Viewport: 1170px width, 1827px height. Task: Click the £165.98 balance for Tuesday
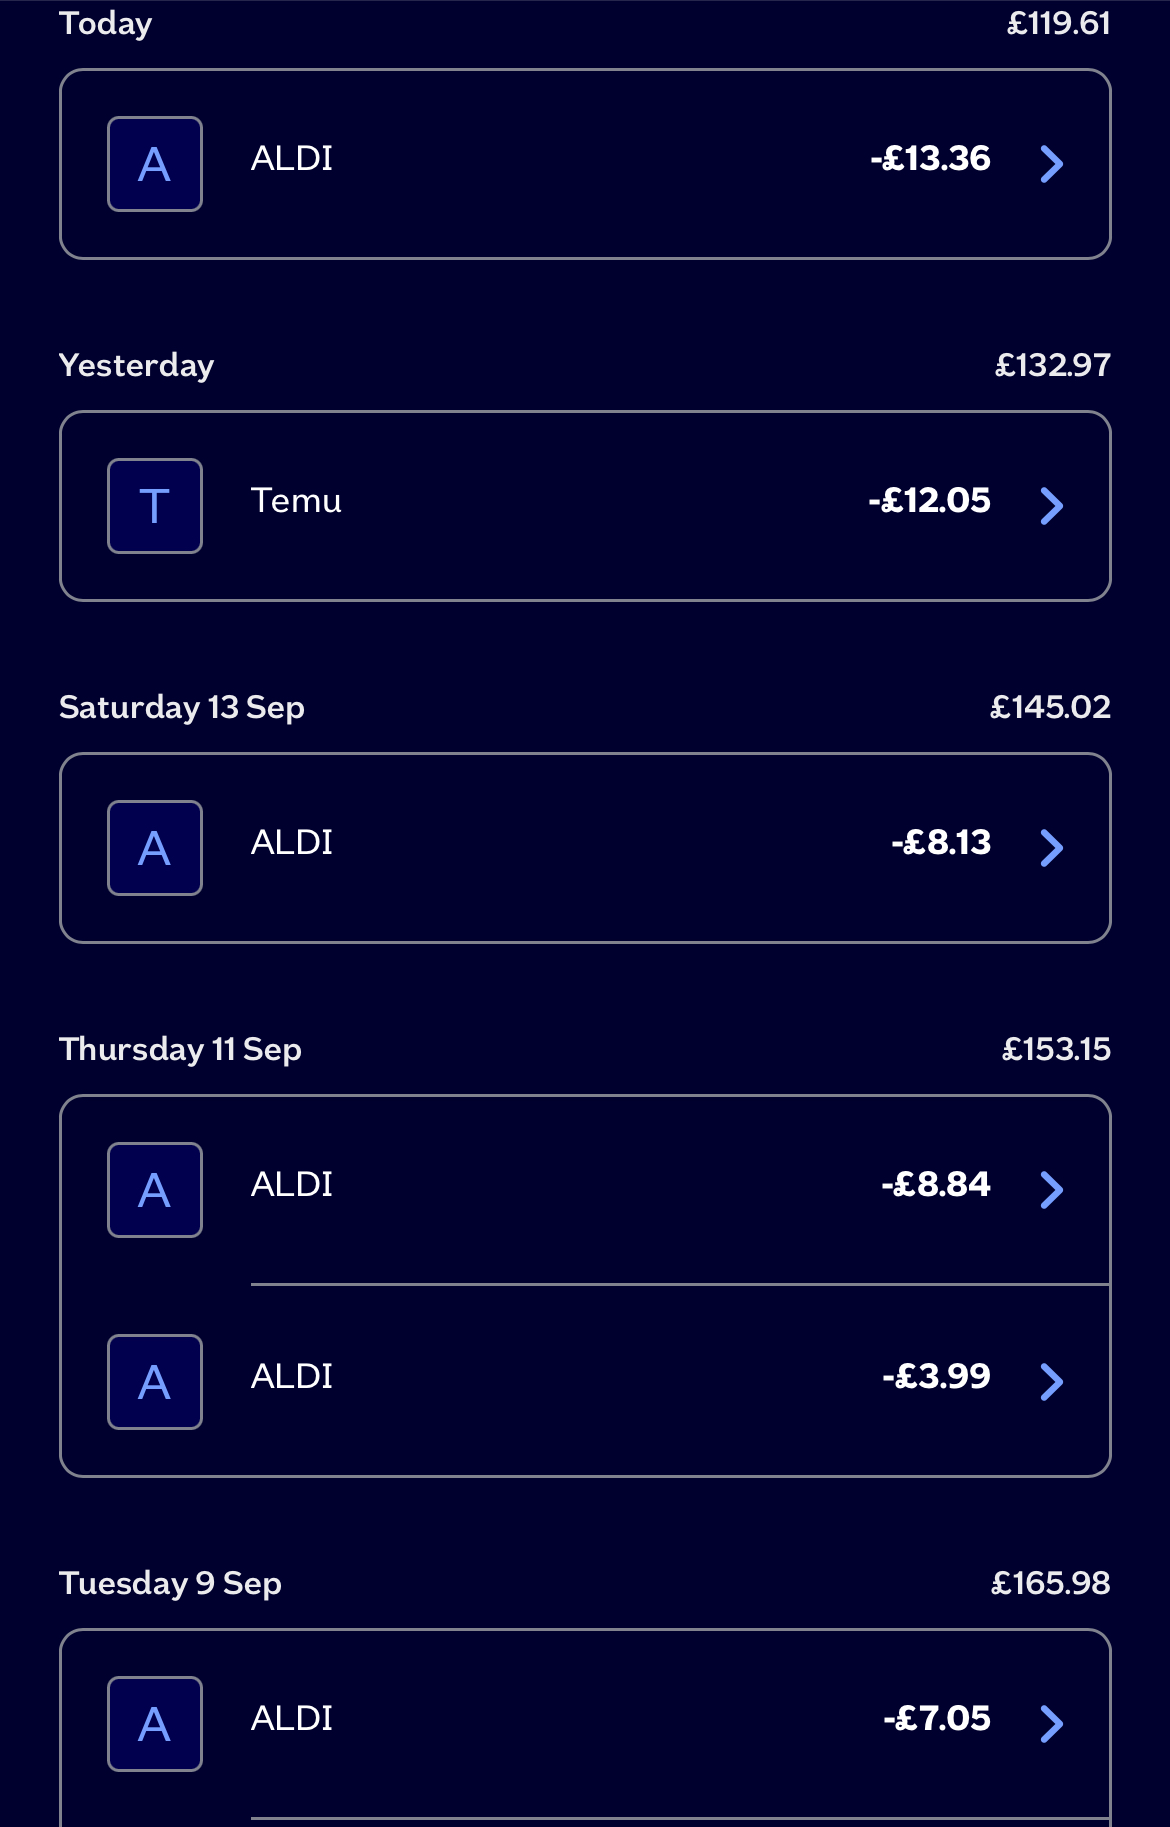(x=1050, y=1583)
